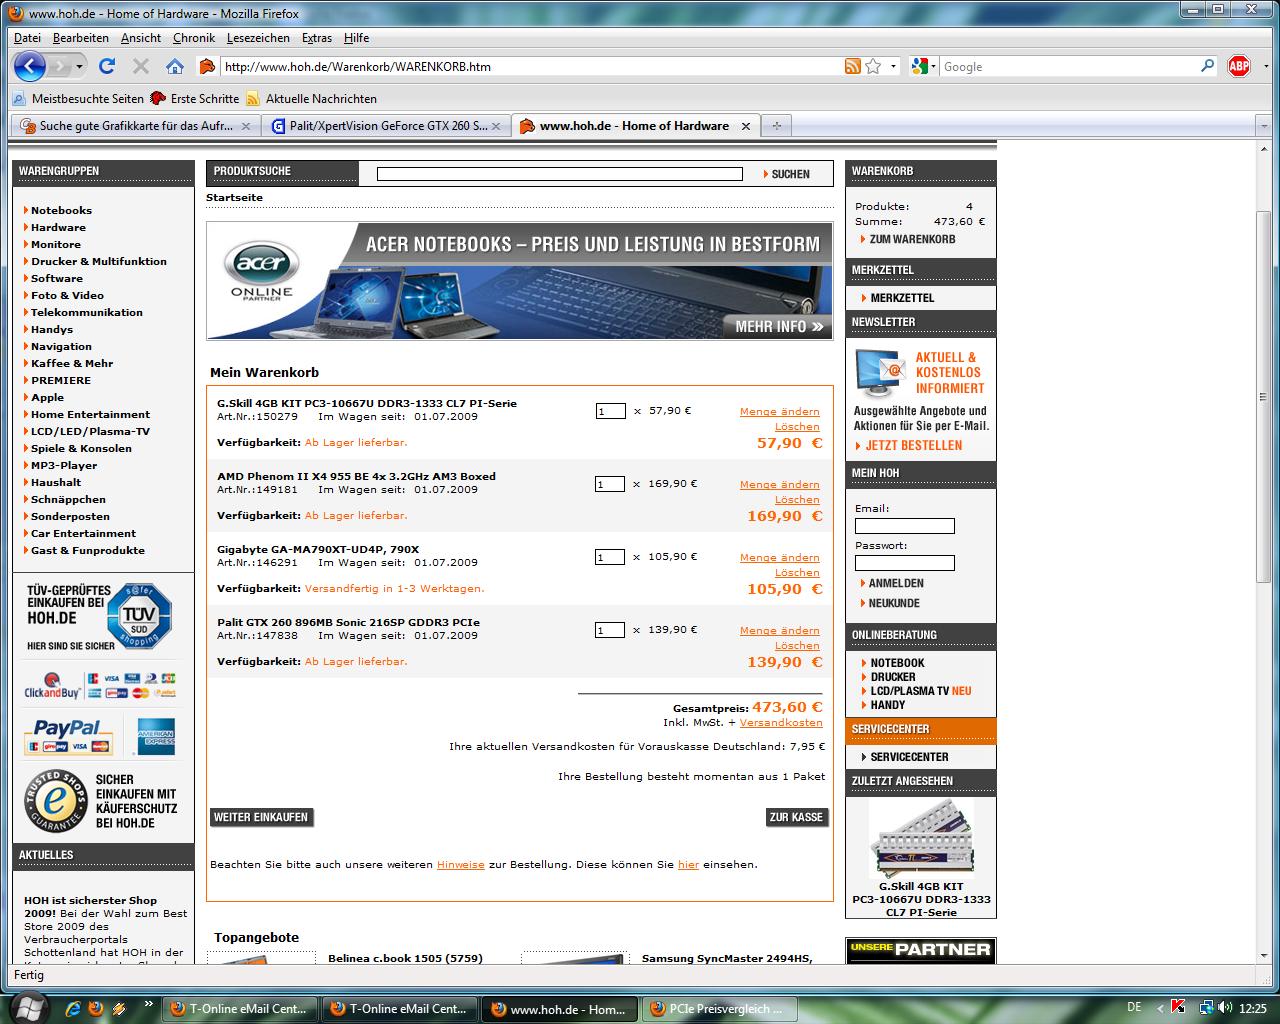The width and height of the screenshot is (1280, 1024).
Task: Open the Adblock Plus ABP icon
Action: 1238,66
